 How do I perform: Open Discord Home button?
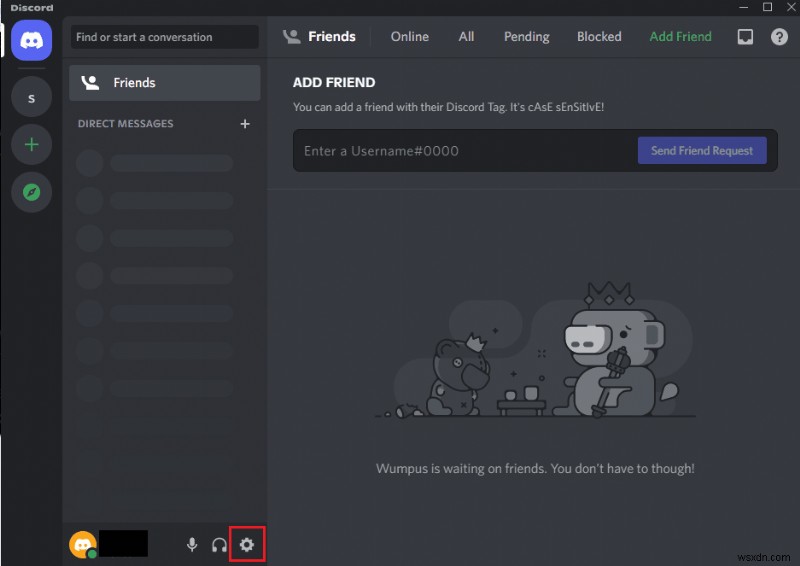[32, 40]
